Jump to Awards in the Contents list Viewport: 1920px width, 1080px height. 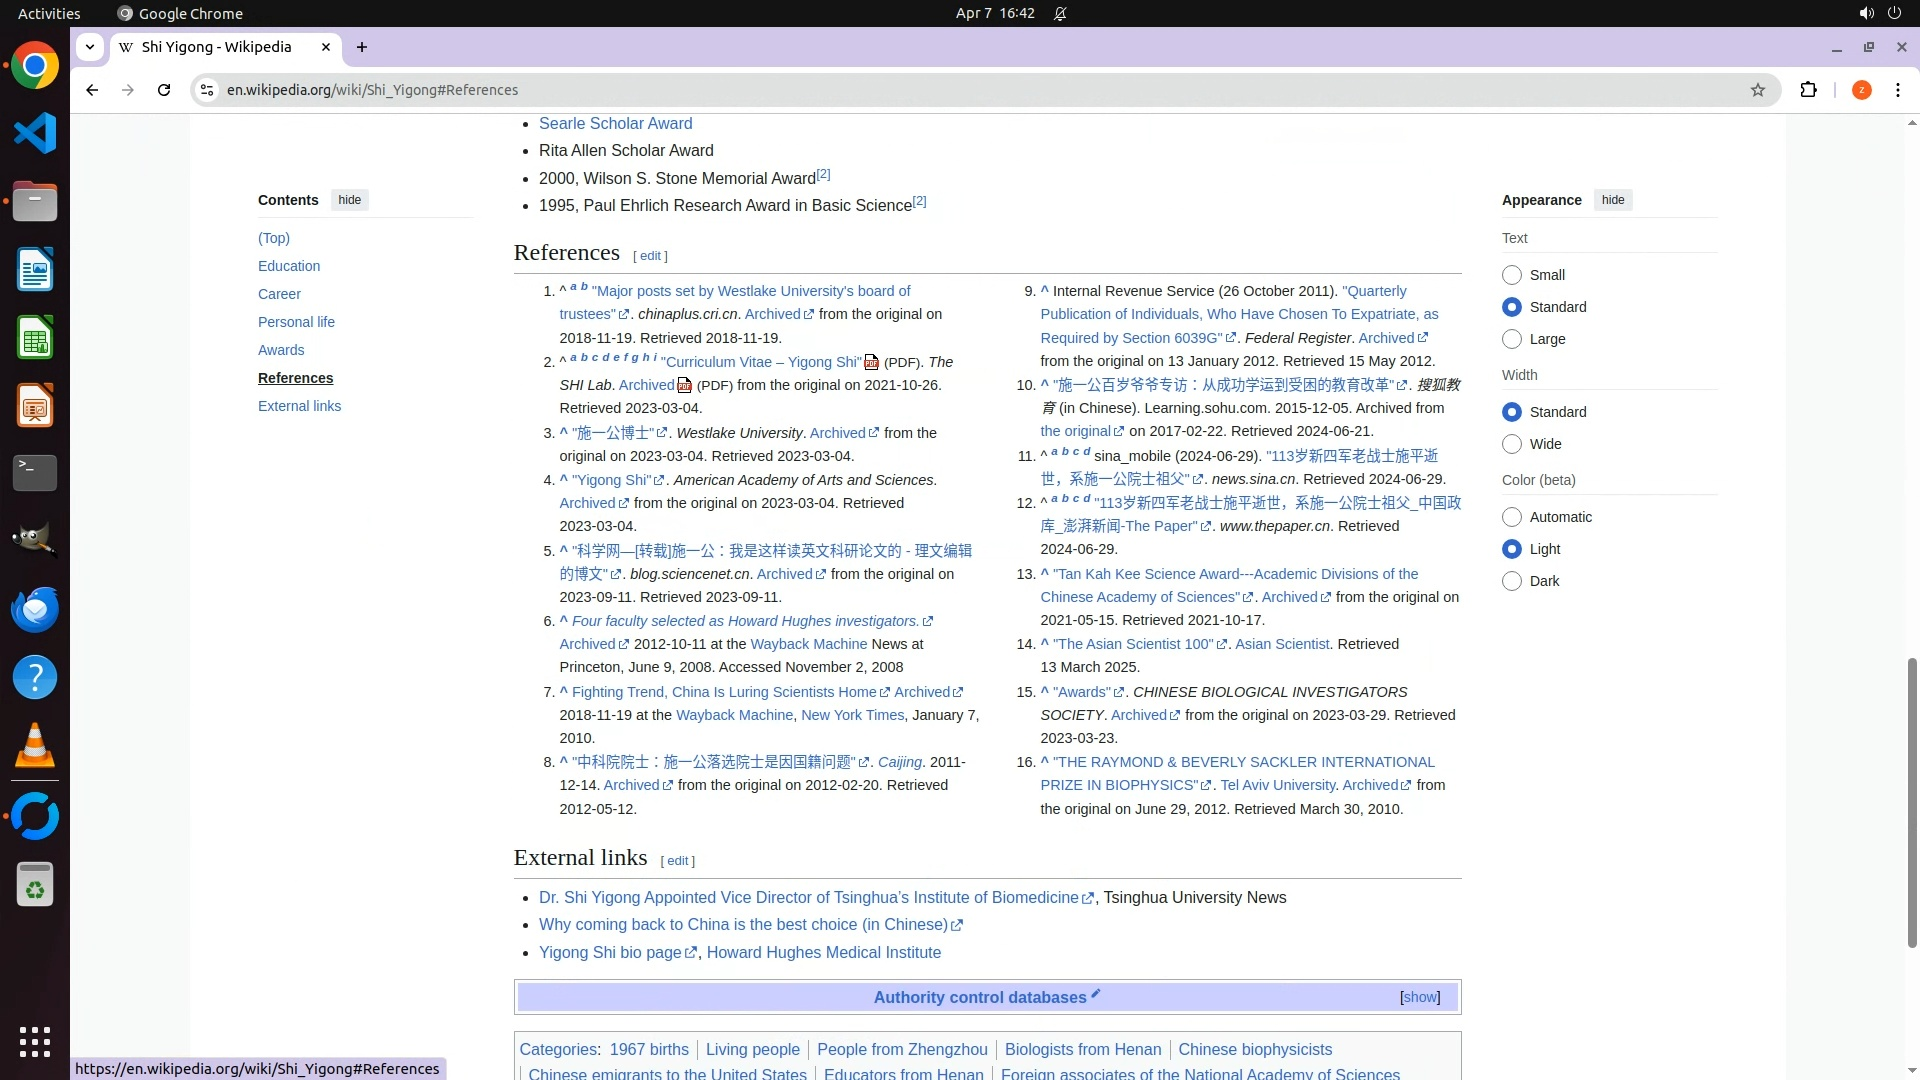(x=281, y=350)
